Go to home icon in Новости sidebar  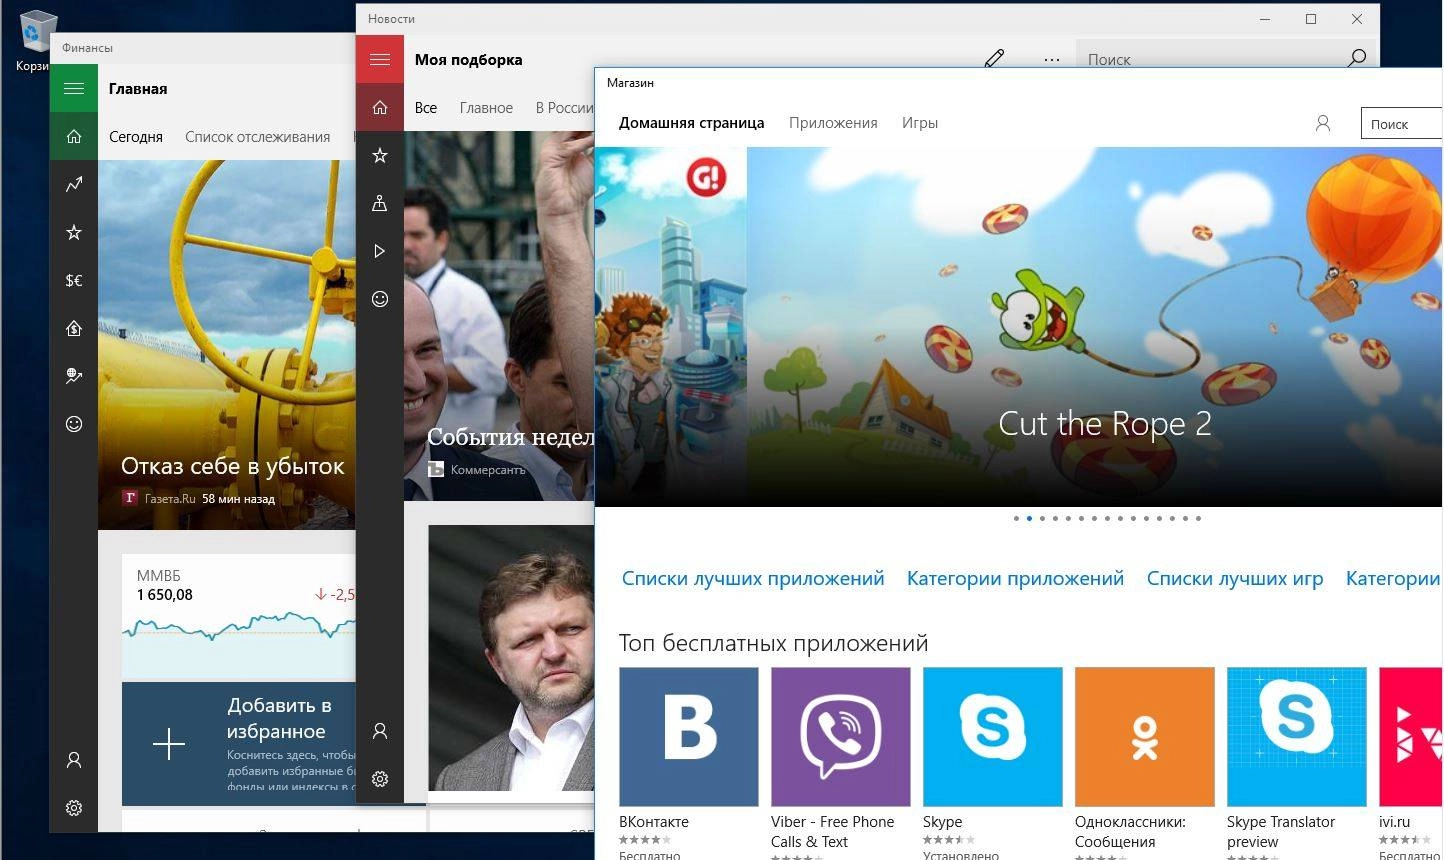coord(380,108)
